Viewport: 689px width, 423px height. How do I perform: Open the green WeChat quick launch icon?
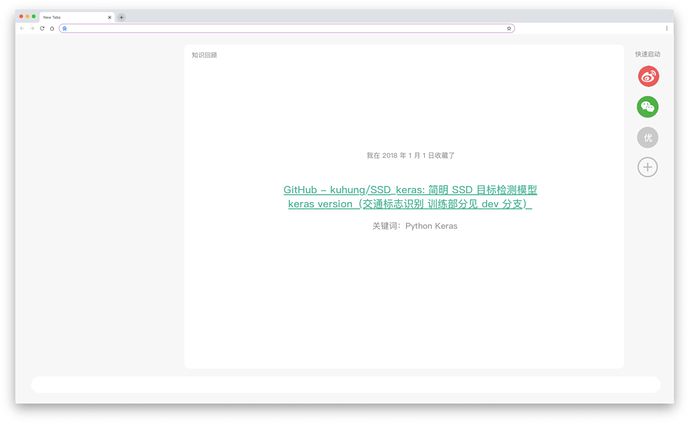pos(648,106)
